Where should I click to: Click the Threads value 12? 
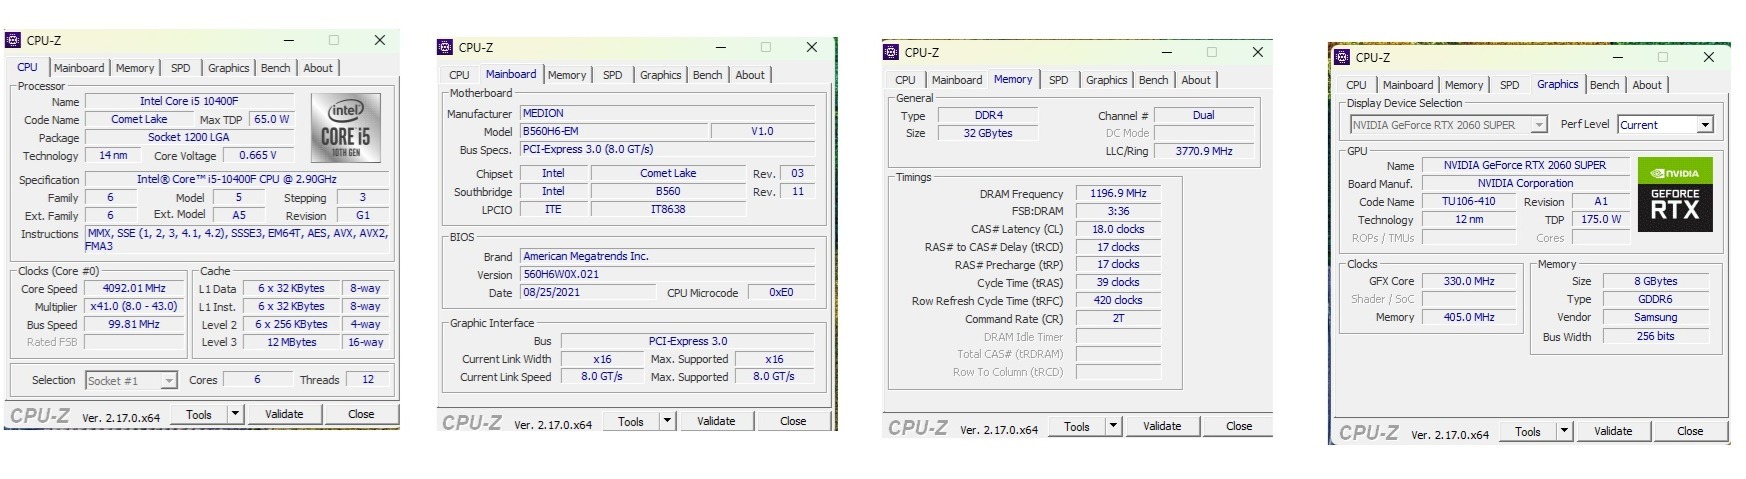368,380
